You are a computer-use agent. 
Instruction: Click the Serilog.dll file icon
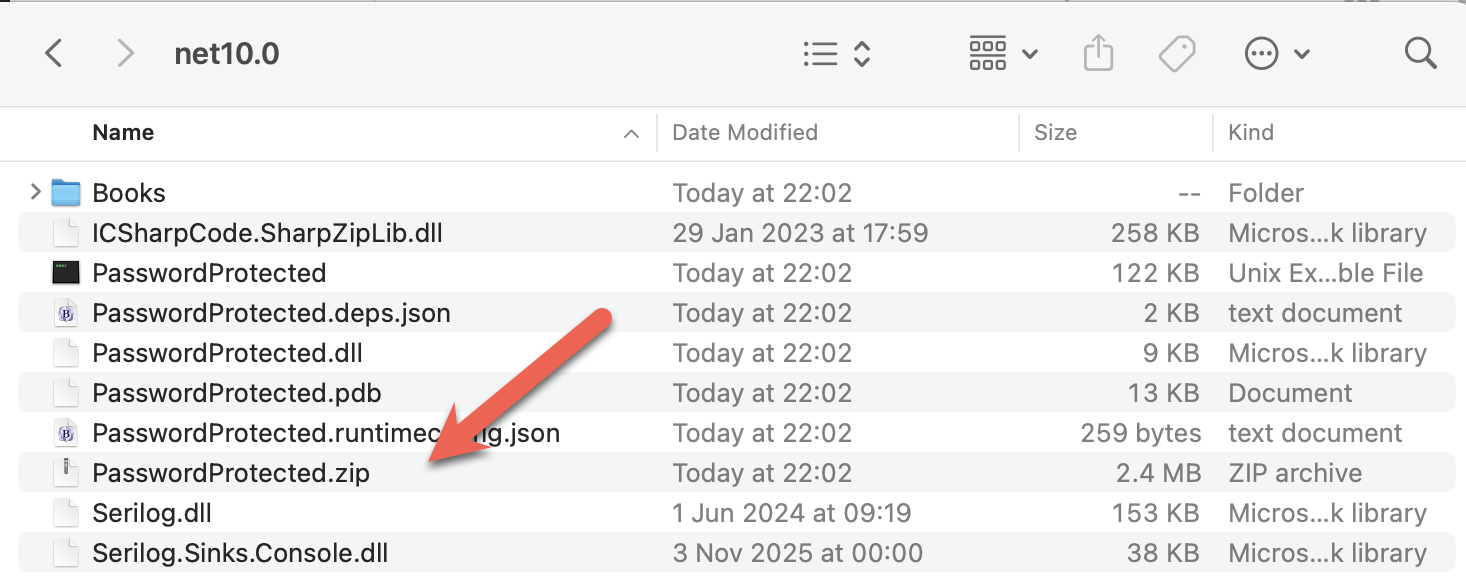[65, 512]
